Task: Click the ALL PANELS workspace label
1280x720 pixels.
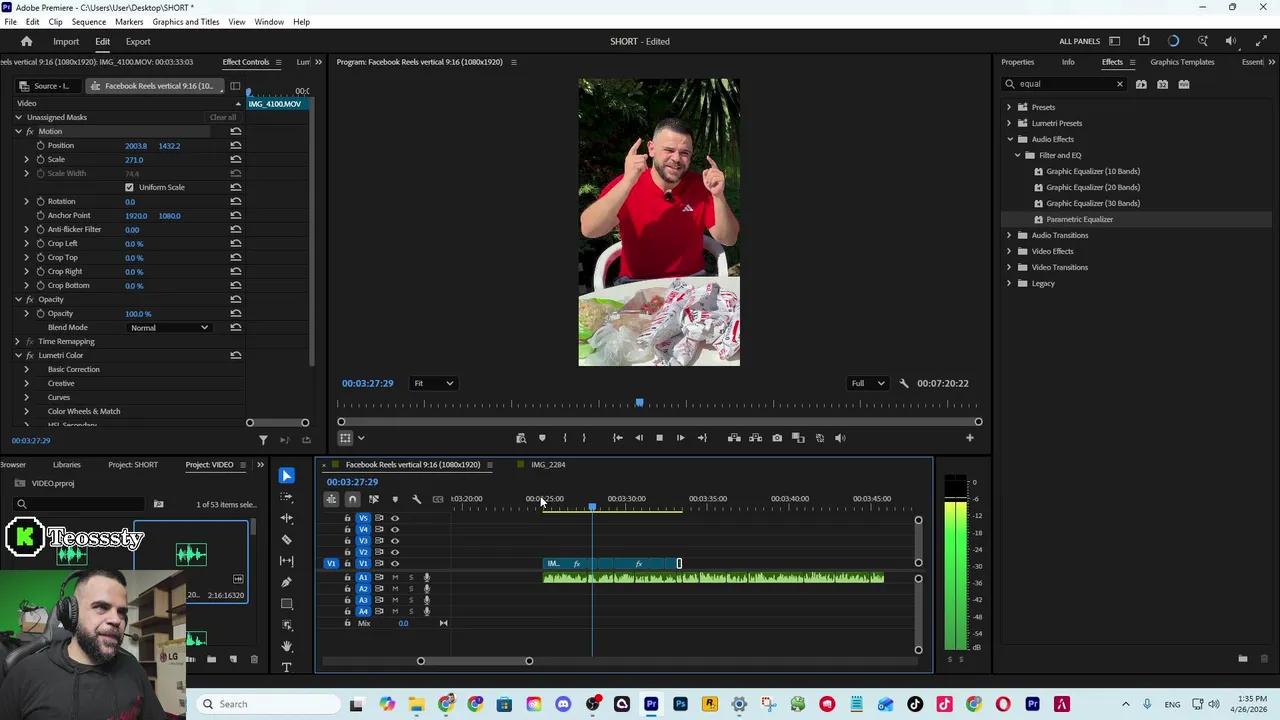Action: tap(1079, 42)
